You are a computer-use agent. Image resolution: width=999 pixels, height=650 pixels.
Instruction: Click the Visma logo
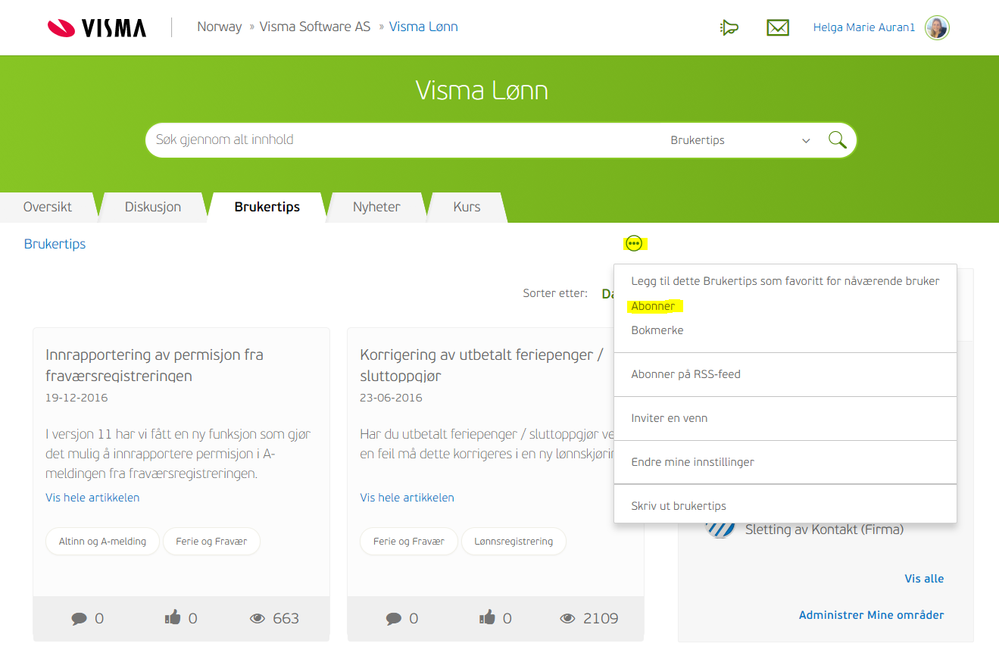click(x=97, y=27)
